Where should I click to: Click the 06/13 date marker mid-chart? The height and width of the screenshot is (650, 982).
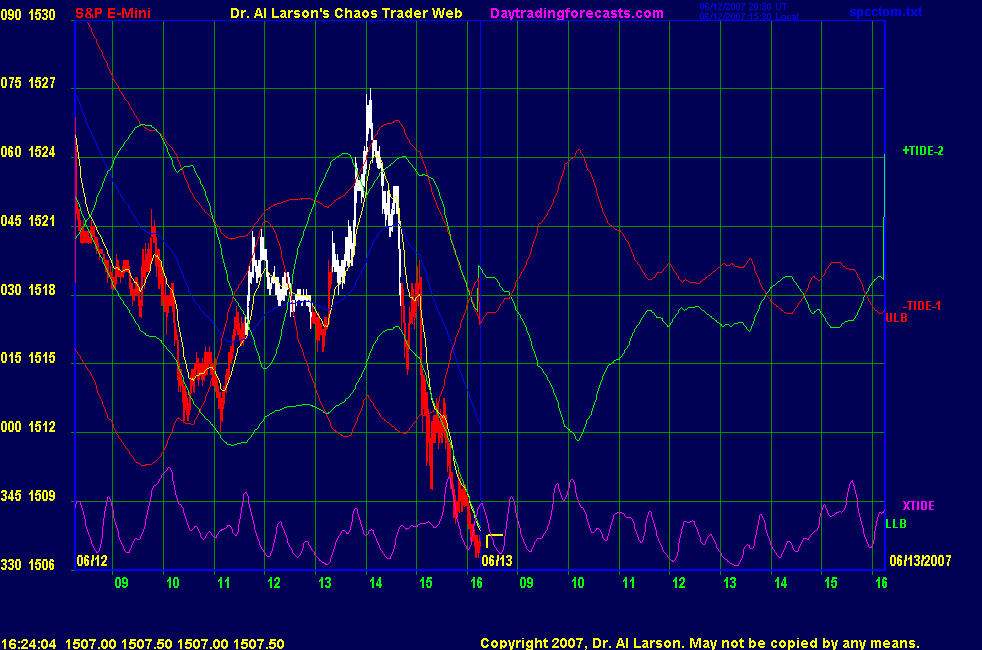pyautogui.click(x=497, y=561)
